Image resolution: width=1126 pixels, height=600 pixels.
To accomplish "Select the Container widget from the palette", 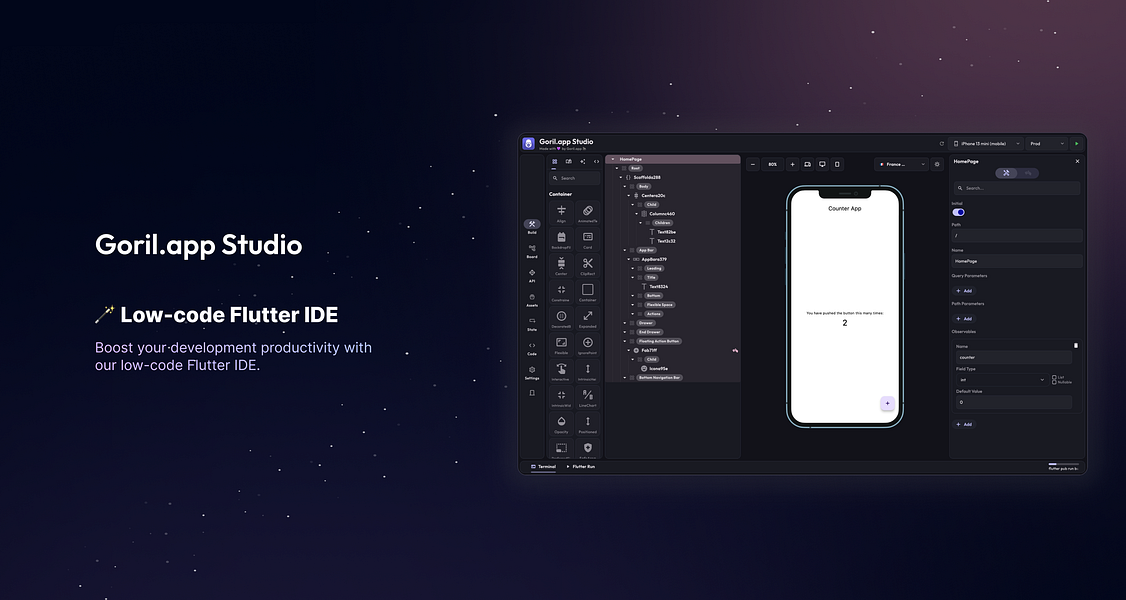I will coord(587,290).
